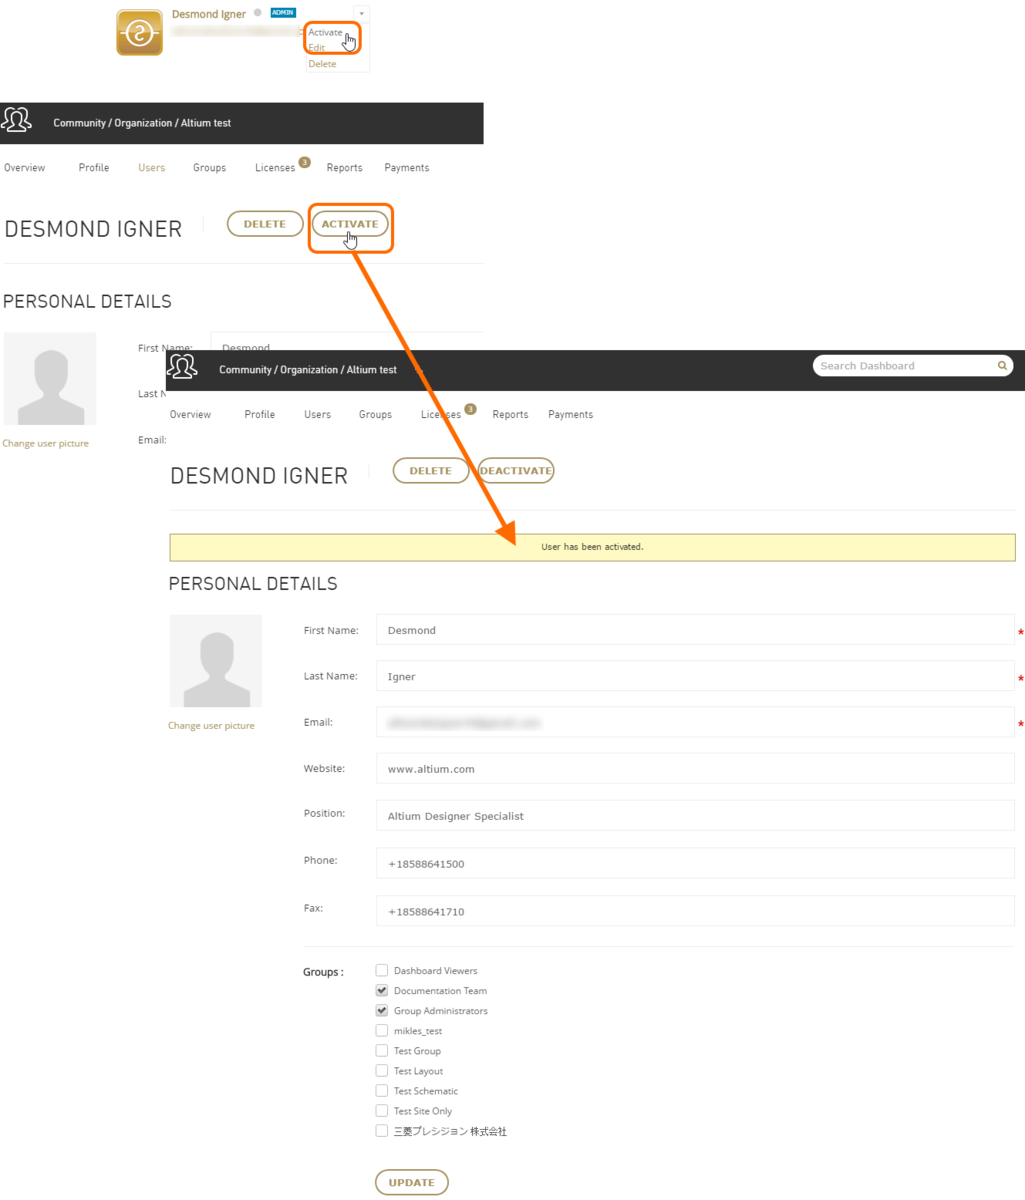
Task: Click the gold Altium user avatar icon
Action: point(139,33)
